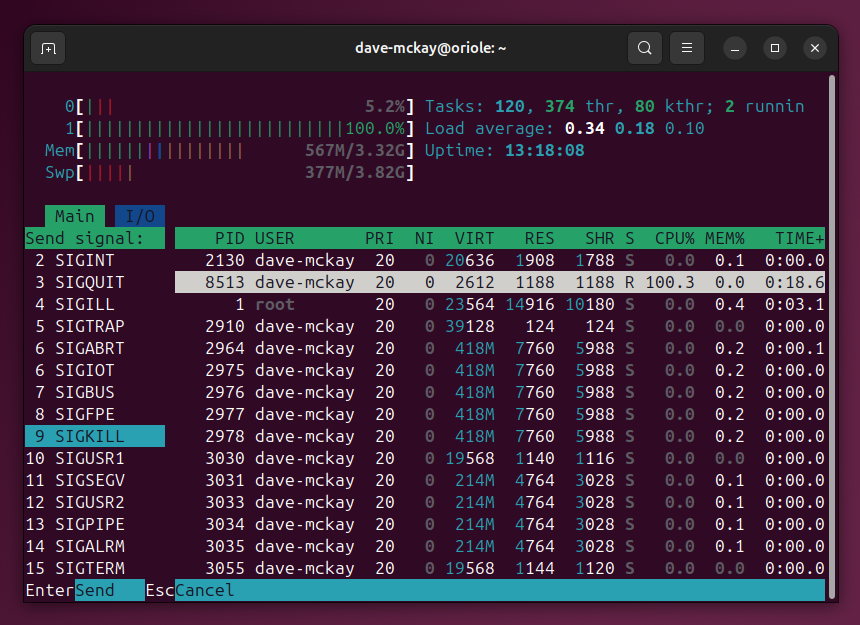Switch to the Main tab
860x625 pixels.
(x=75, y=216)
